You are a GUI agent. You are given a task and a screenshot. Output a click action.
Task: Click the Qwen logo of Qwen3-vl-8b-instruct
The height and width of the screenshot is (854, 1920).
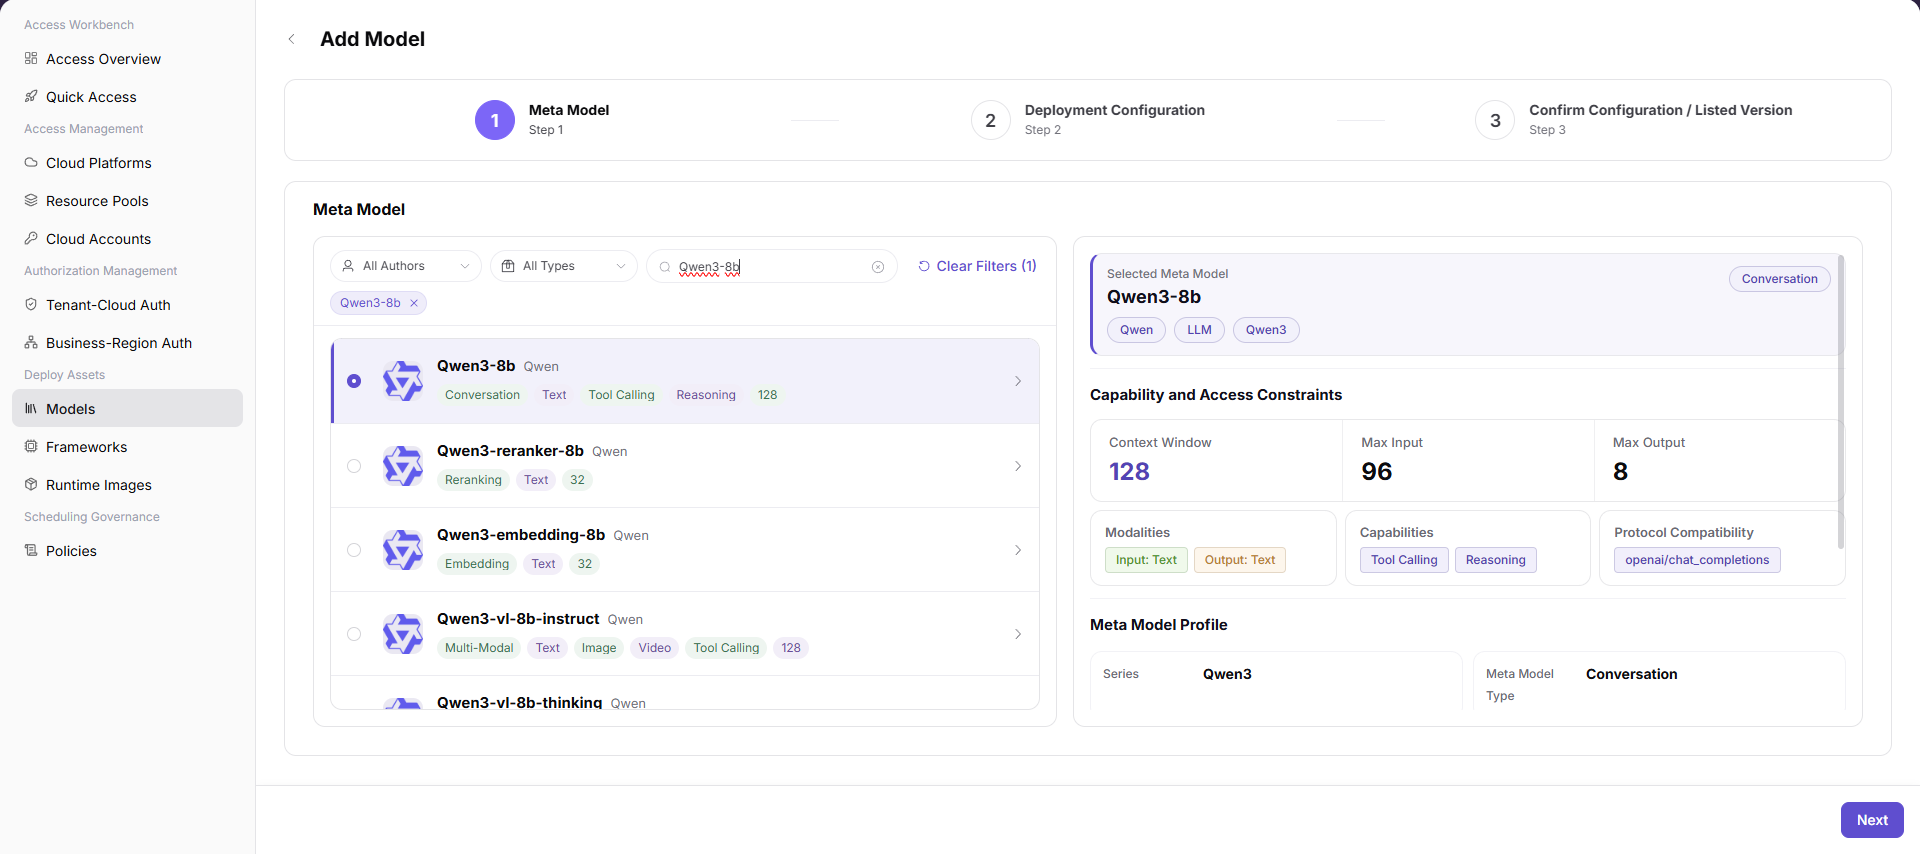[403, 634]
